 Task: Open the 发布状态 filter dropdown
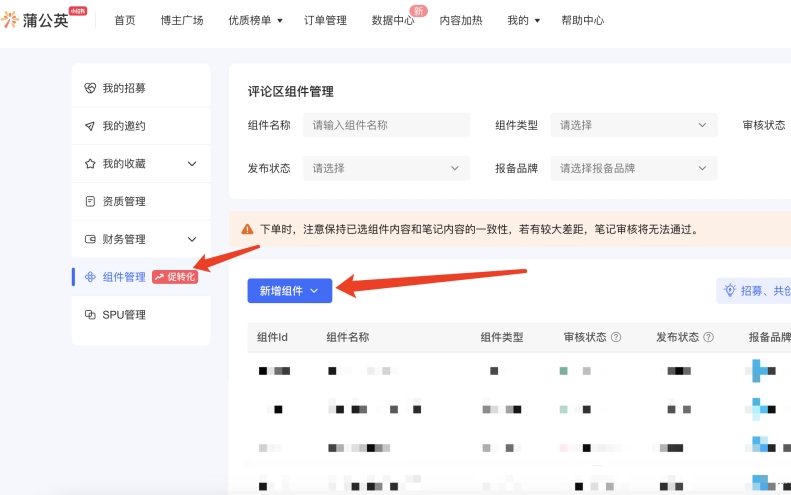[386, 168]
